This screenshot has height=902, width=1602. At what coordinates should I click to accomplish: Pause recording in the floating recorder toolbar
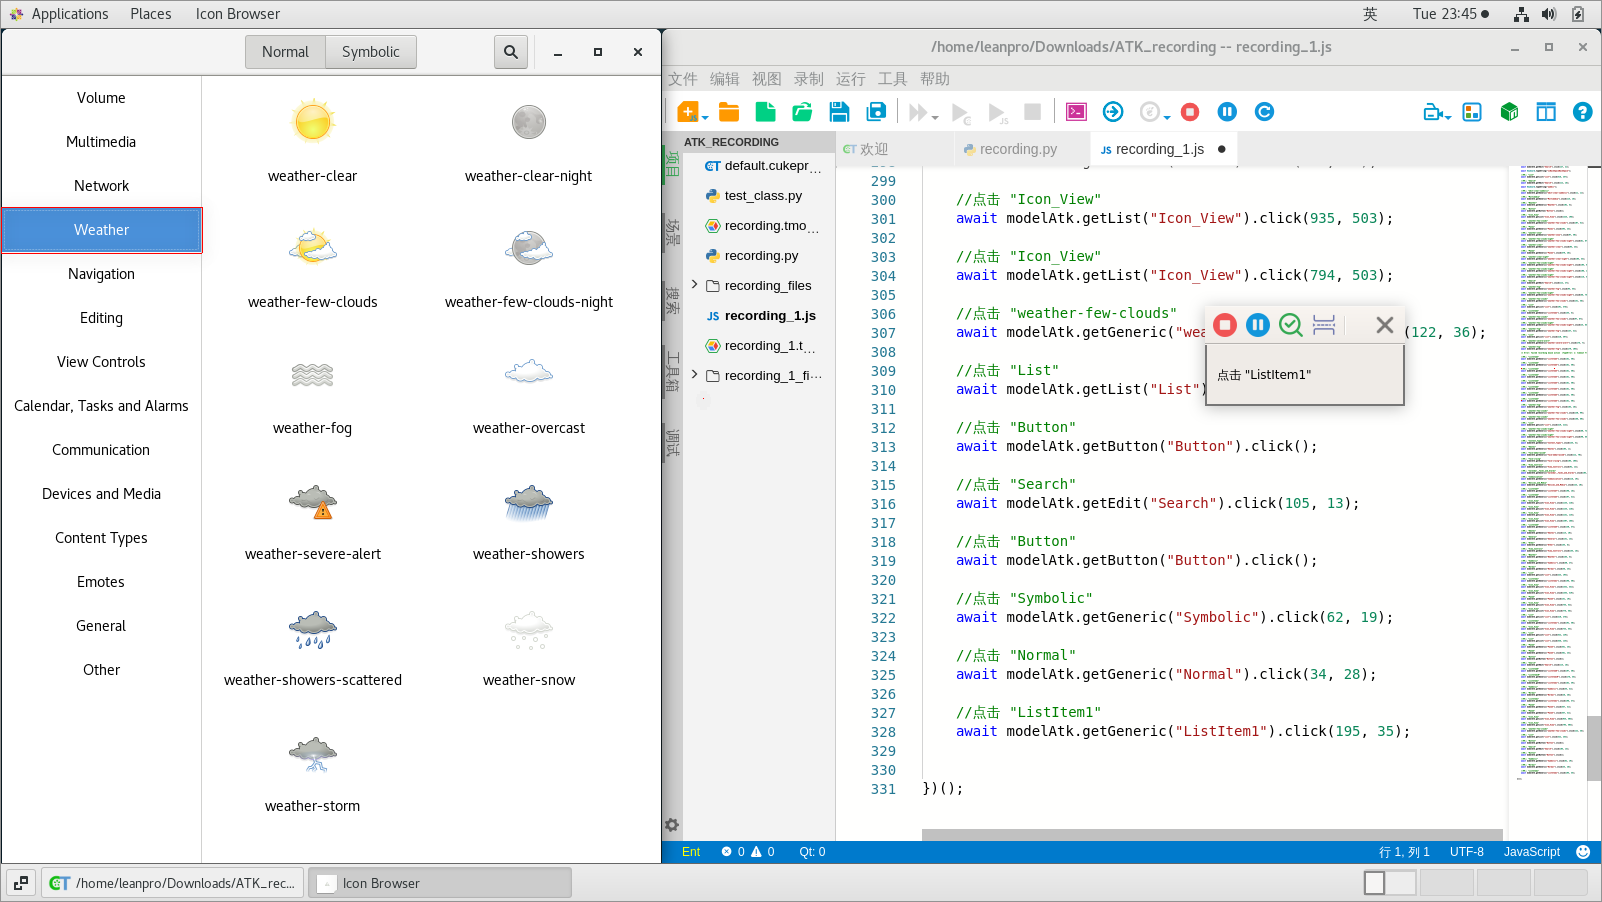click(x=1258, y=325)
